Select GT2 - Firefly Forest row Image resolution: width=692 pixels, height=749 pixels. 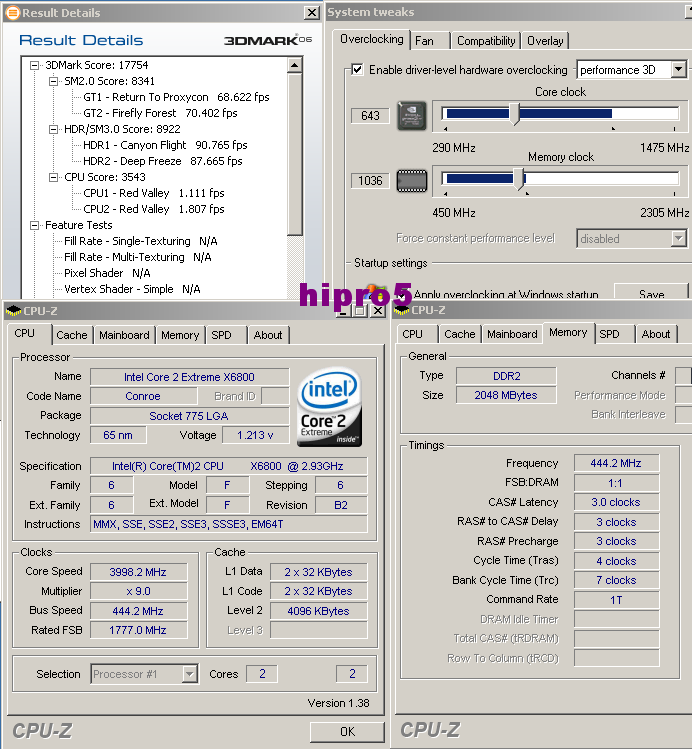point(160,113)
